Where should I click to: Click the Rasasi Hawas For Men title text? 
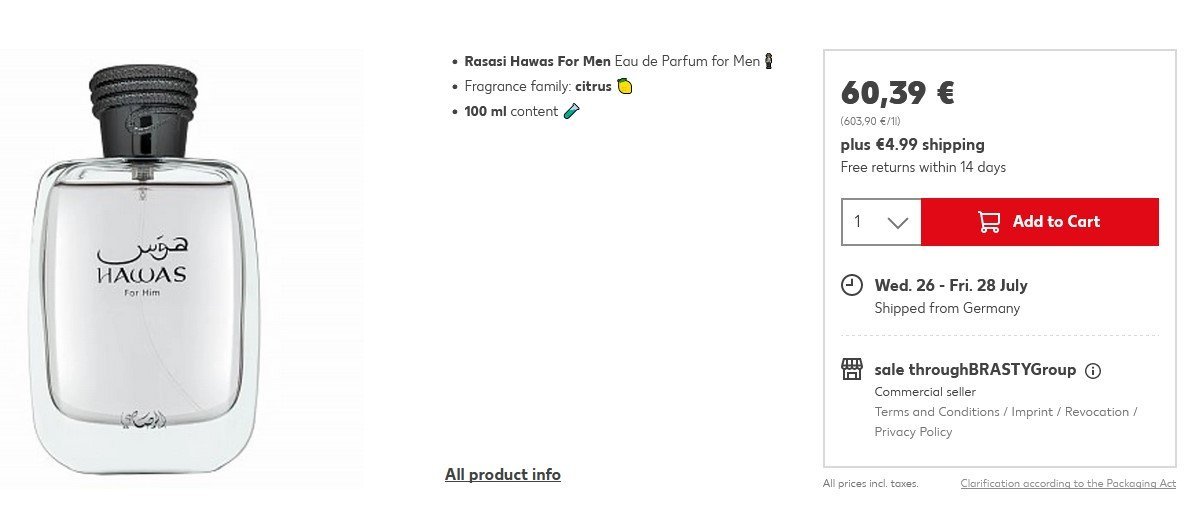[x=538, y=62]
